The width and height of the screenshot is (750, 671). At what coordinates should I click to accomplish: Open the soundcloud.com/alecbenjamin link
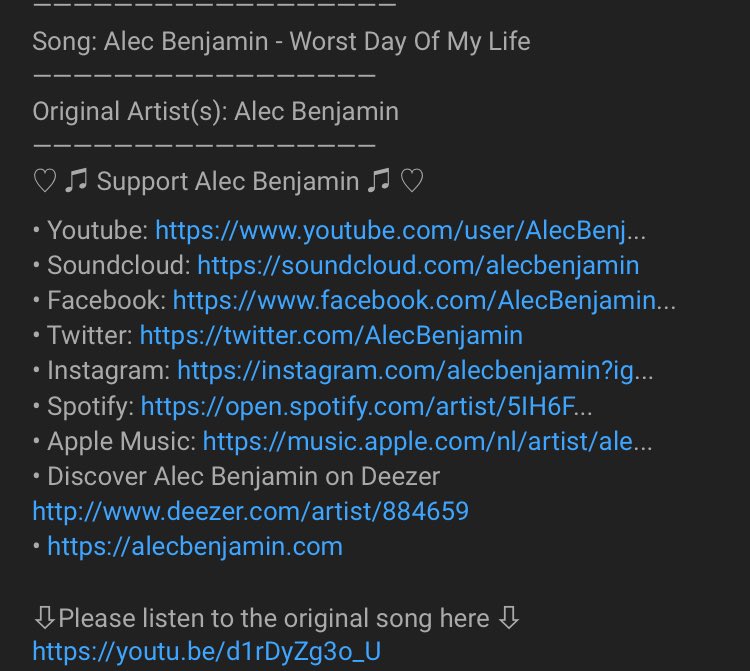point(418,265)
